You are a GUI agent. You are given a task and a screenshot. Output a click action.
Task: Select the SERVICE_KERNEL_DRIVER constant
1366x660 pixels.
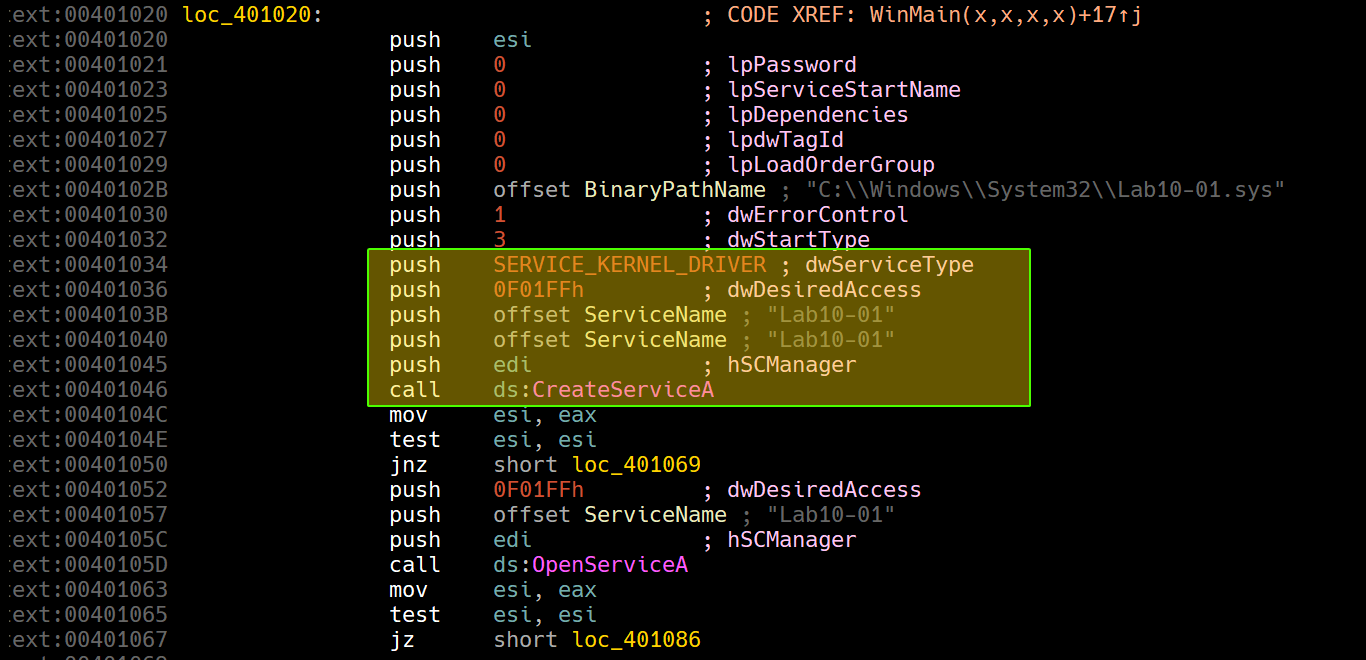[x=629, y=265]
